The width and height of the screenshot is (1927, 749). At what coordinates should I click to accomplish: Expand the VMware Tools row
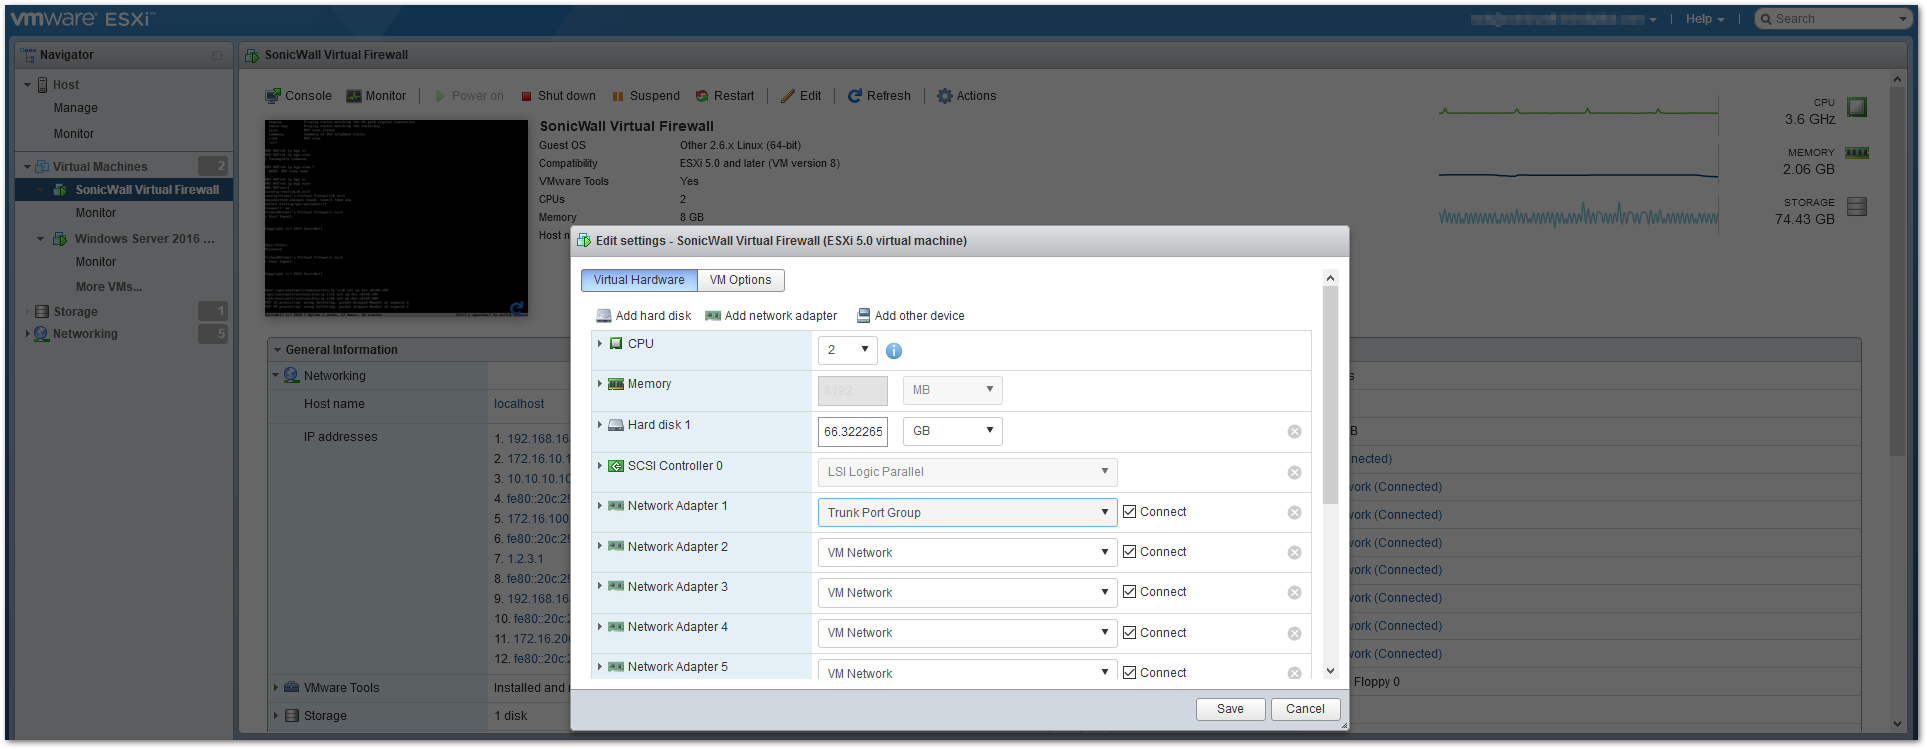tap(276, 688)
